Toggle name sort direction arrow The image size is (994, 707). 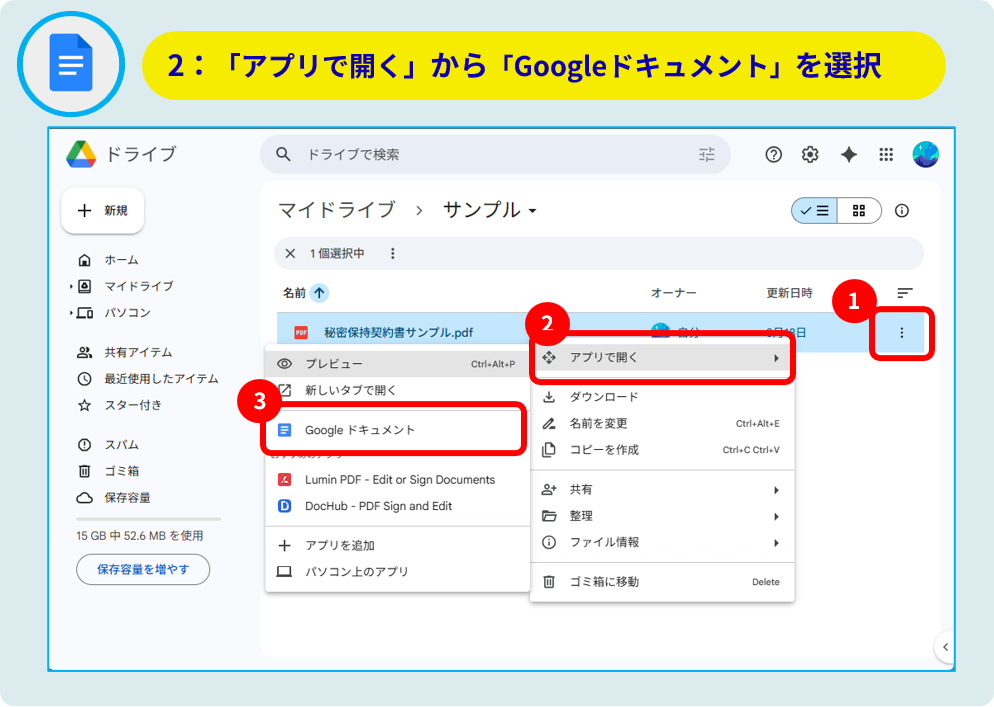319,293
